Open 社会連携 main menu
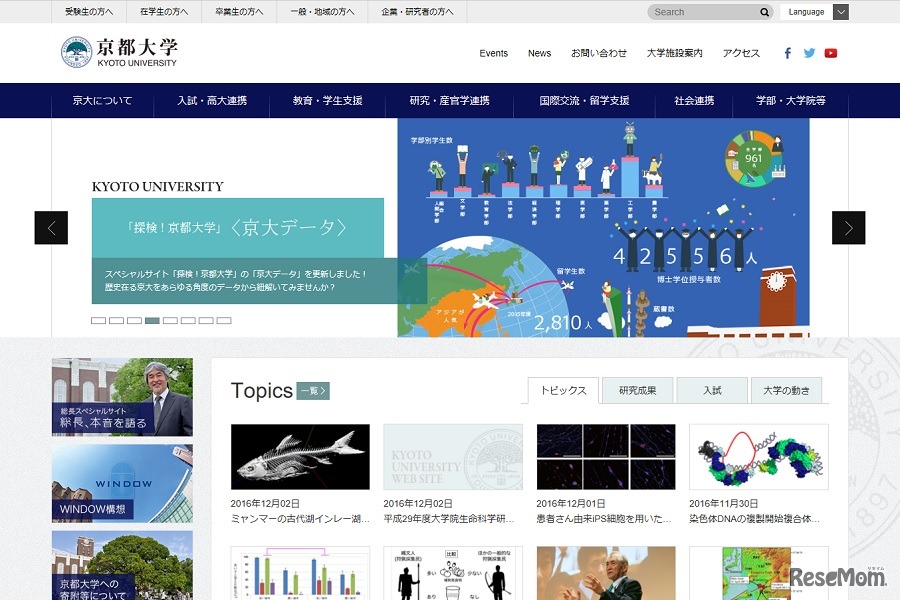The width and height of the screenshot is (900, 600). click(x=694, y=100)
